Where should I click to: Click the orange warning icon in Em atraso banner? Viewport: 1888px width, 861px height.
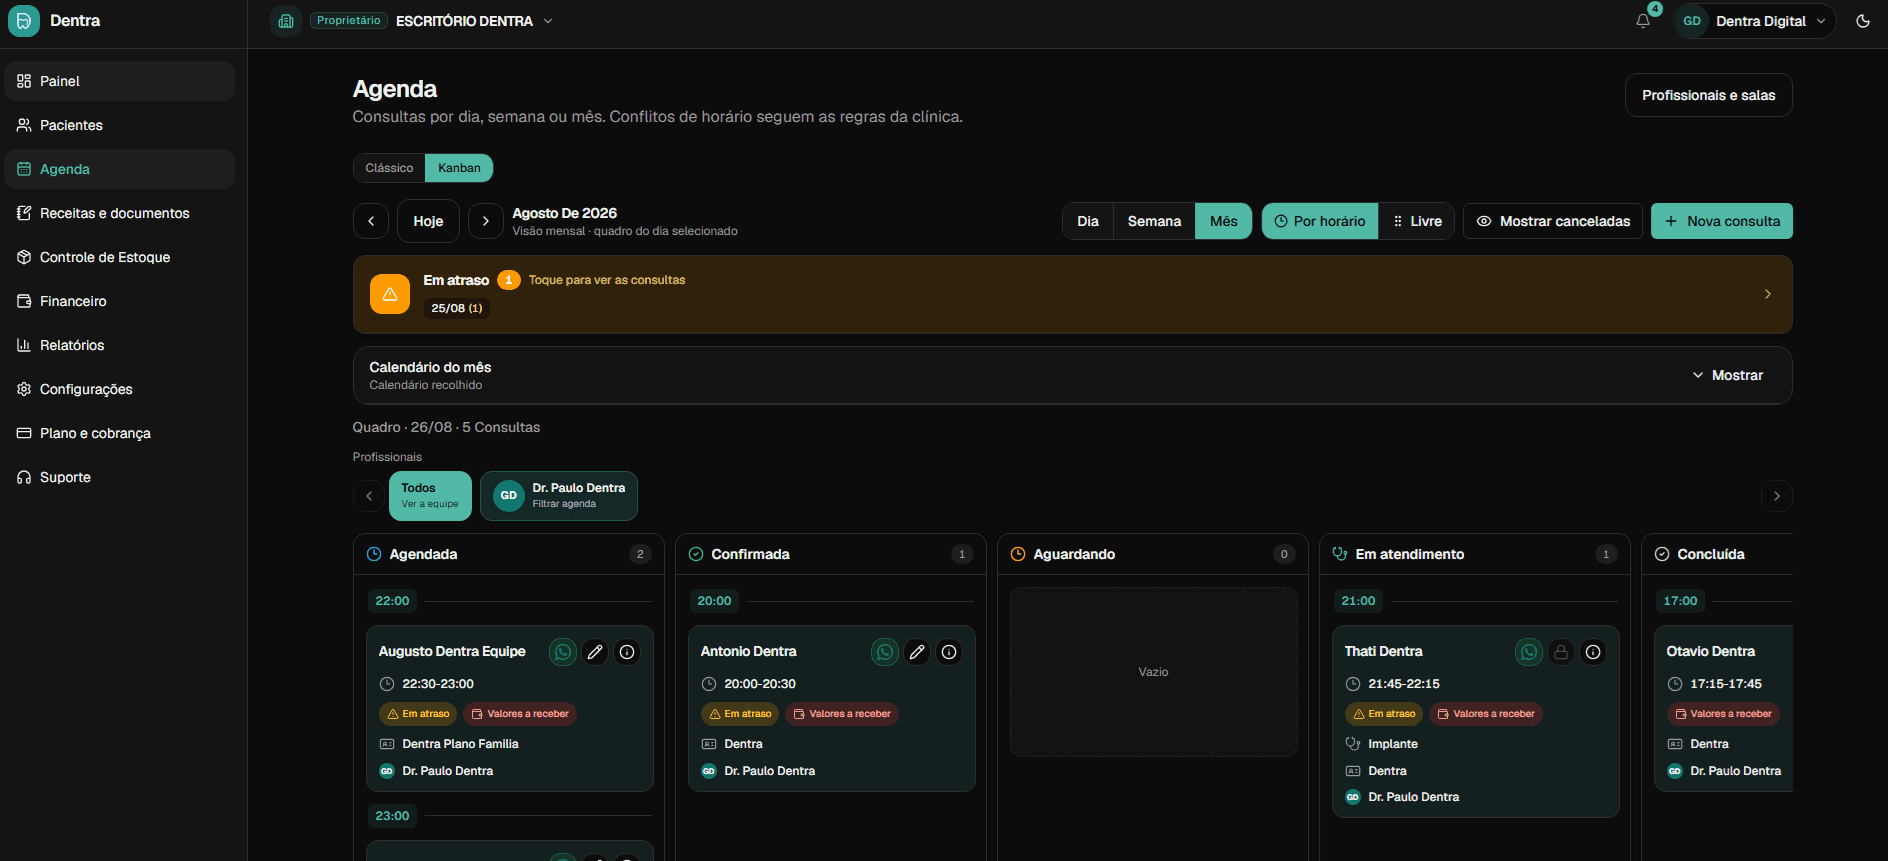coord(390,294)
